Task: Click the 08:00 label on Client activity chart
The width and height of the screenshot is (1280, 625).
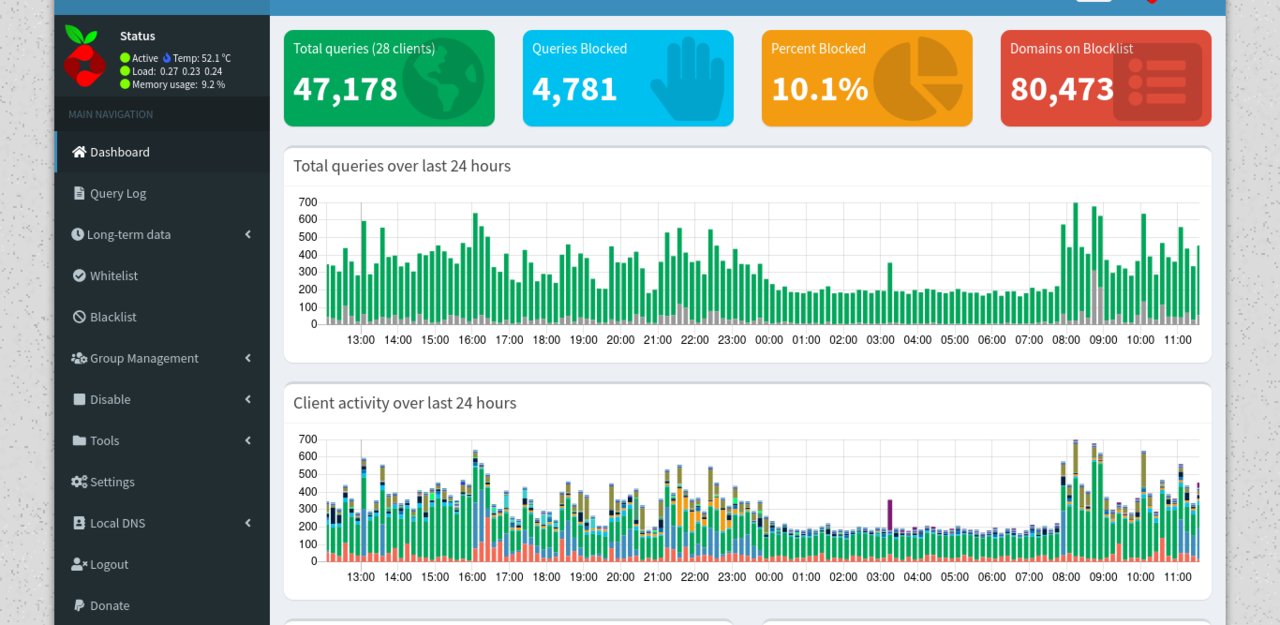Action: click(x=1066, y=577)
